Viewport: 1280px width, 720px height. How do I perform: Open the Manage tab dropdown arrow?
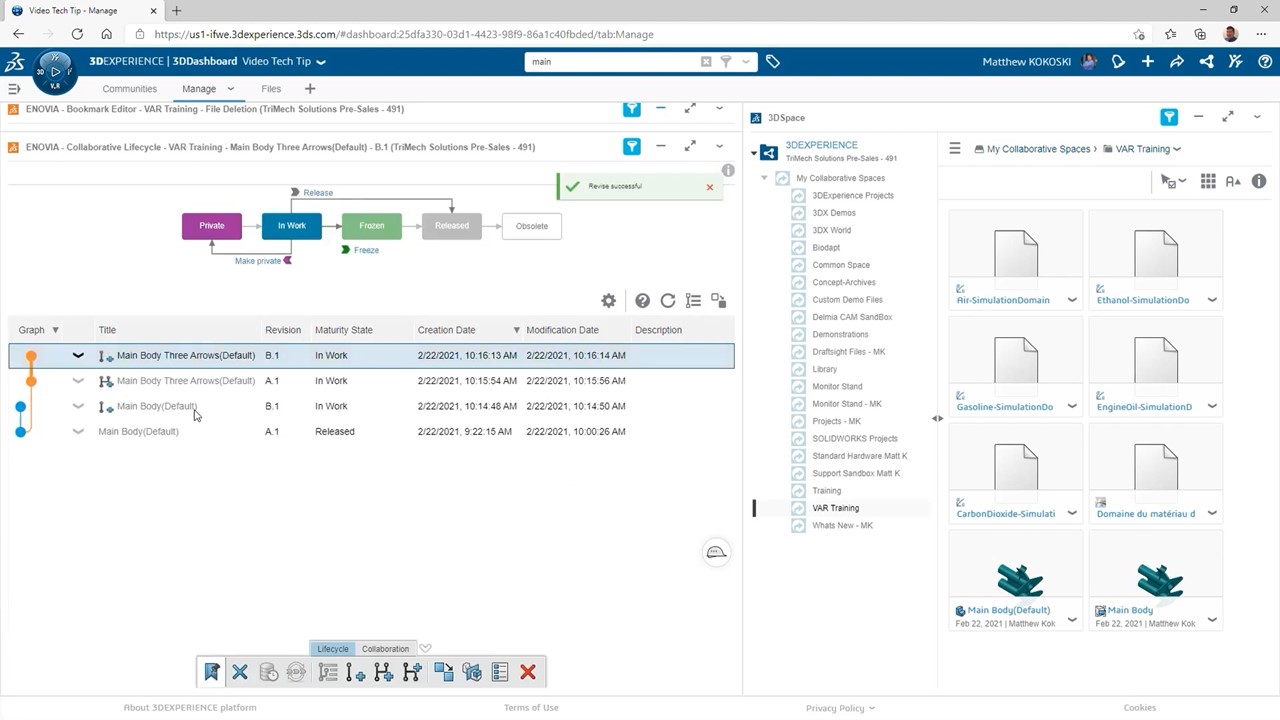230,89
